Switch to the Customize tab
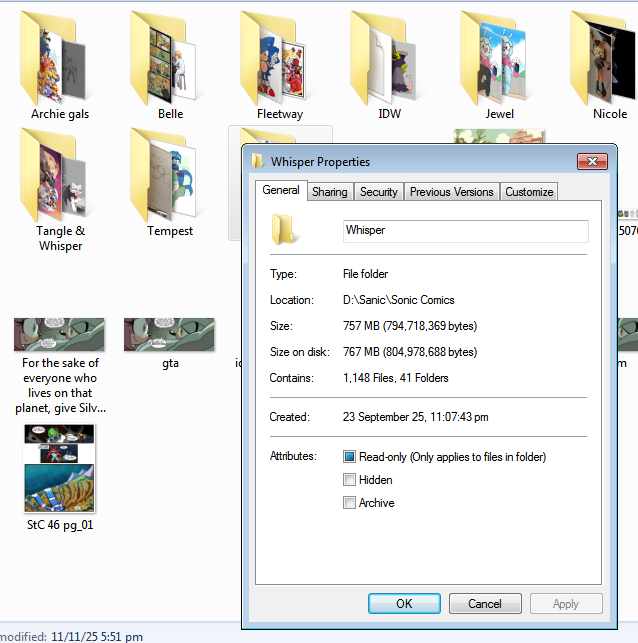 click(x=529, y=192)
